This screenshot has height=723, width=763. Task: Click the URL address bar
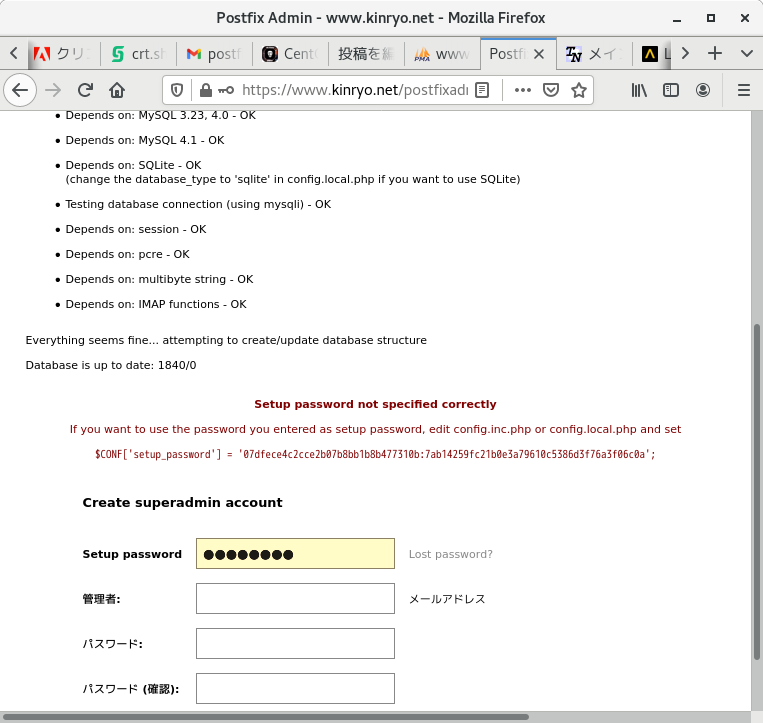click(x=355, y=90)
